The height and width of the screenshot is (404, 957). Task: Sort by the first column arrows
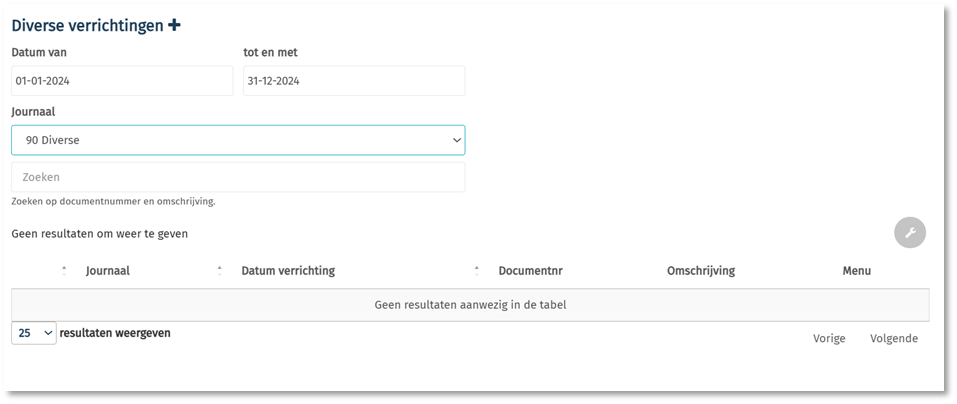[64, 271]
